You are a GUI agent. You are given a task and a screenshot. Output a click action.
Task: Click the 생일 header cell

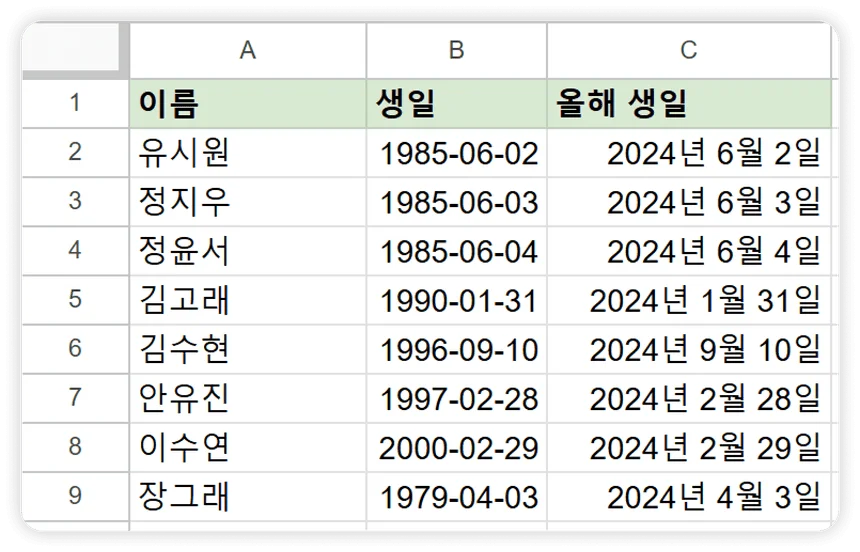456,103
